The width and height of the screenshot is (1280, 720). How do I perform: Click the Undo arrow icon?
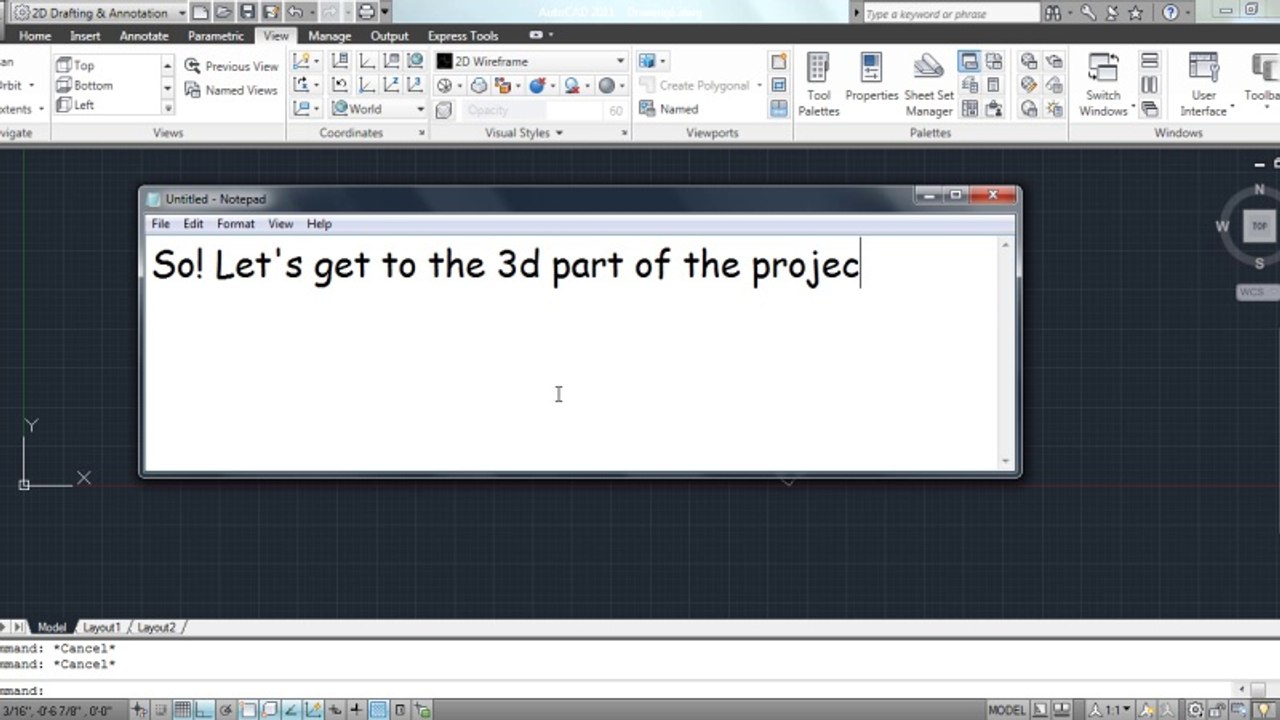click(x=294, y=13)
